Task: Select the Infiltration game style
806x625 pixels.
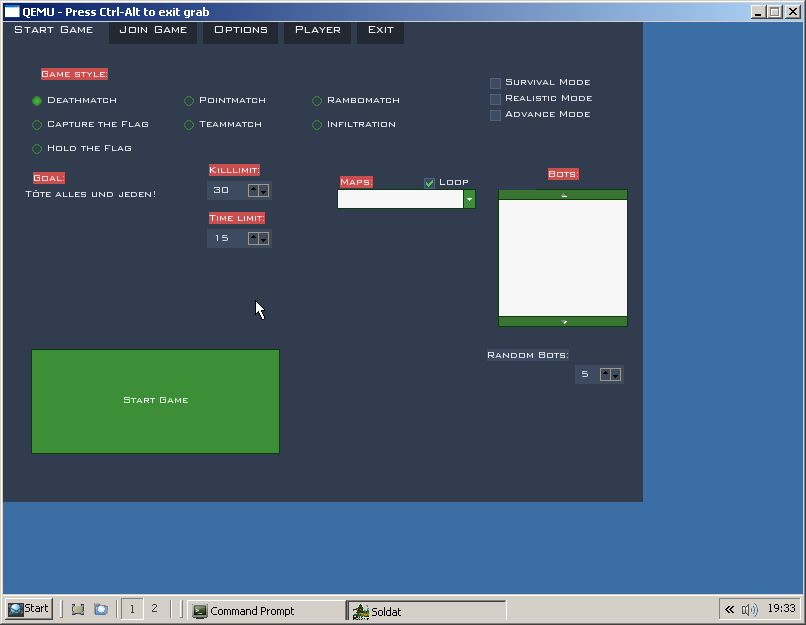Action: pyautogui.click(x=317, y=125)
